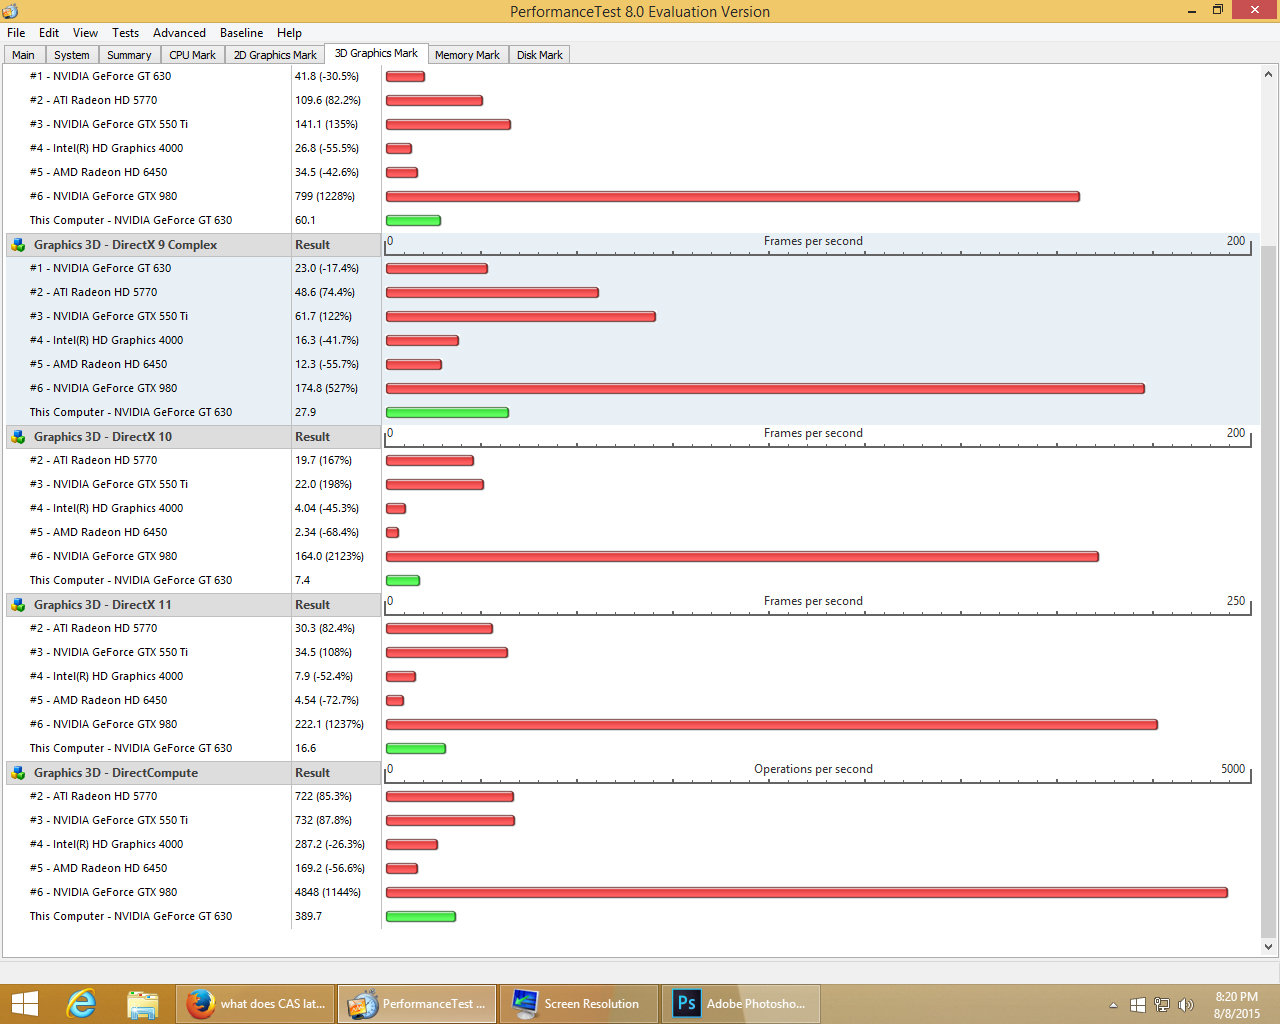Screen dimensions: 1280x1024
Task: Select the CPU Mark tab
Action: coord(193,55)
